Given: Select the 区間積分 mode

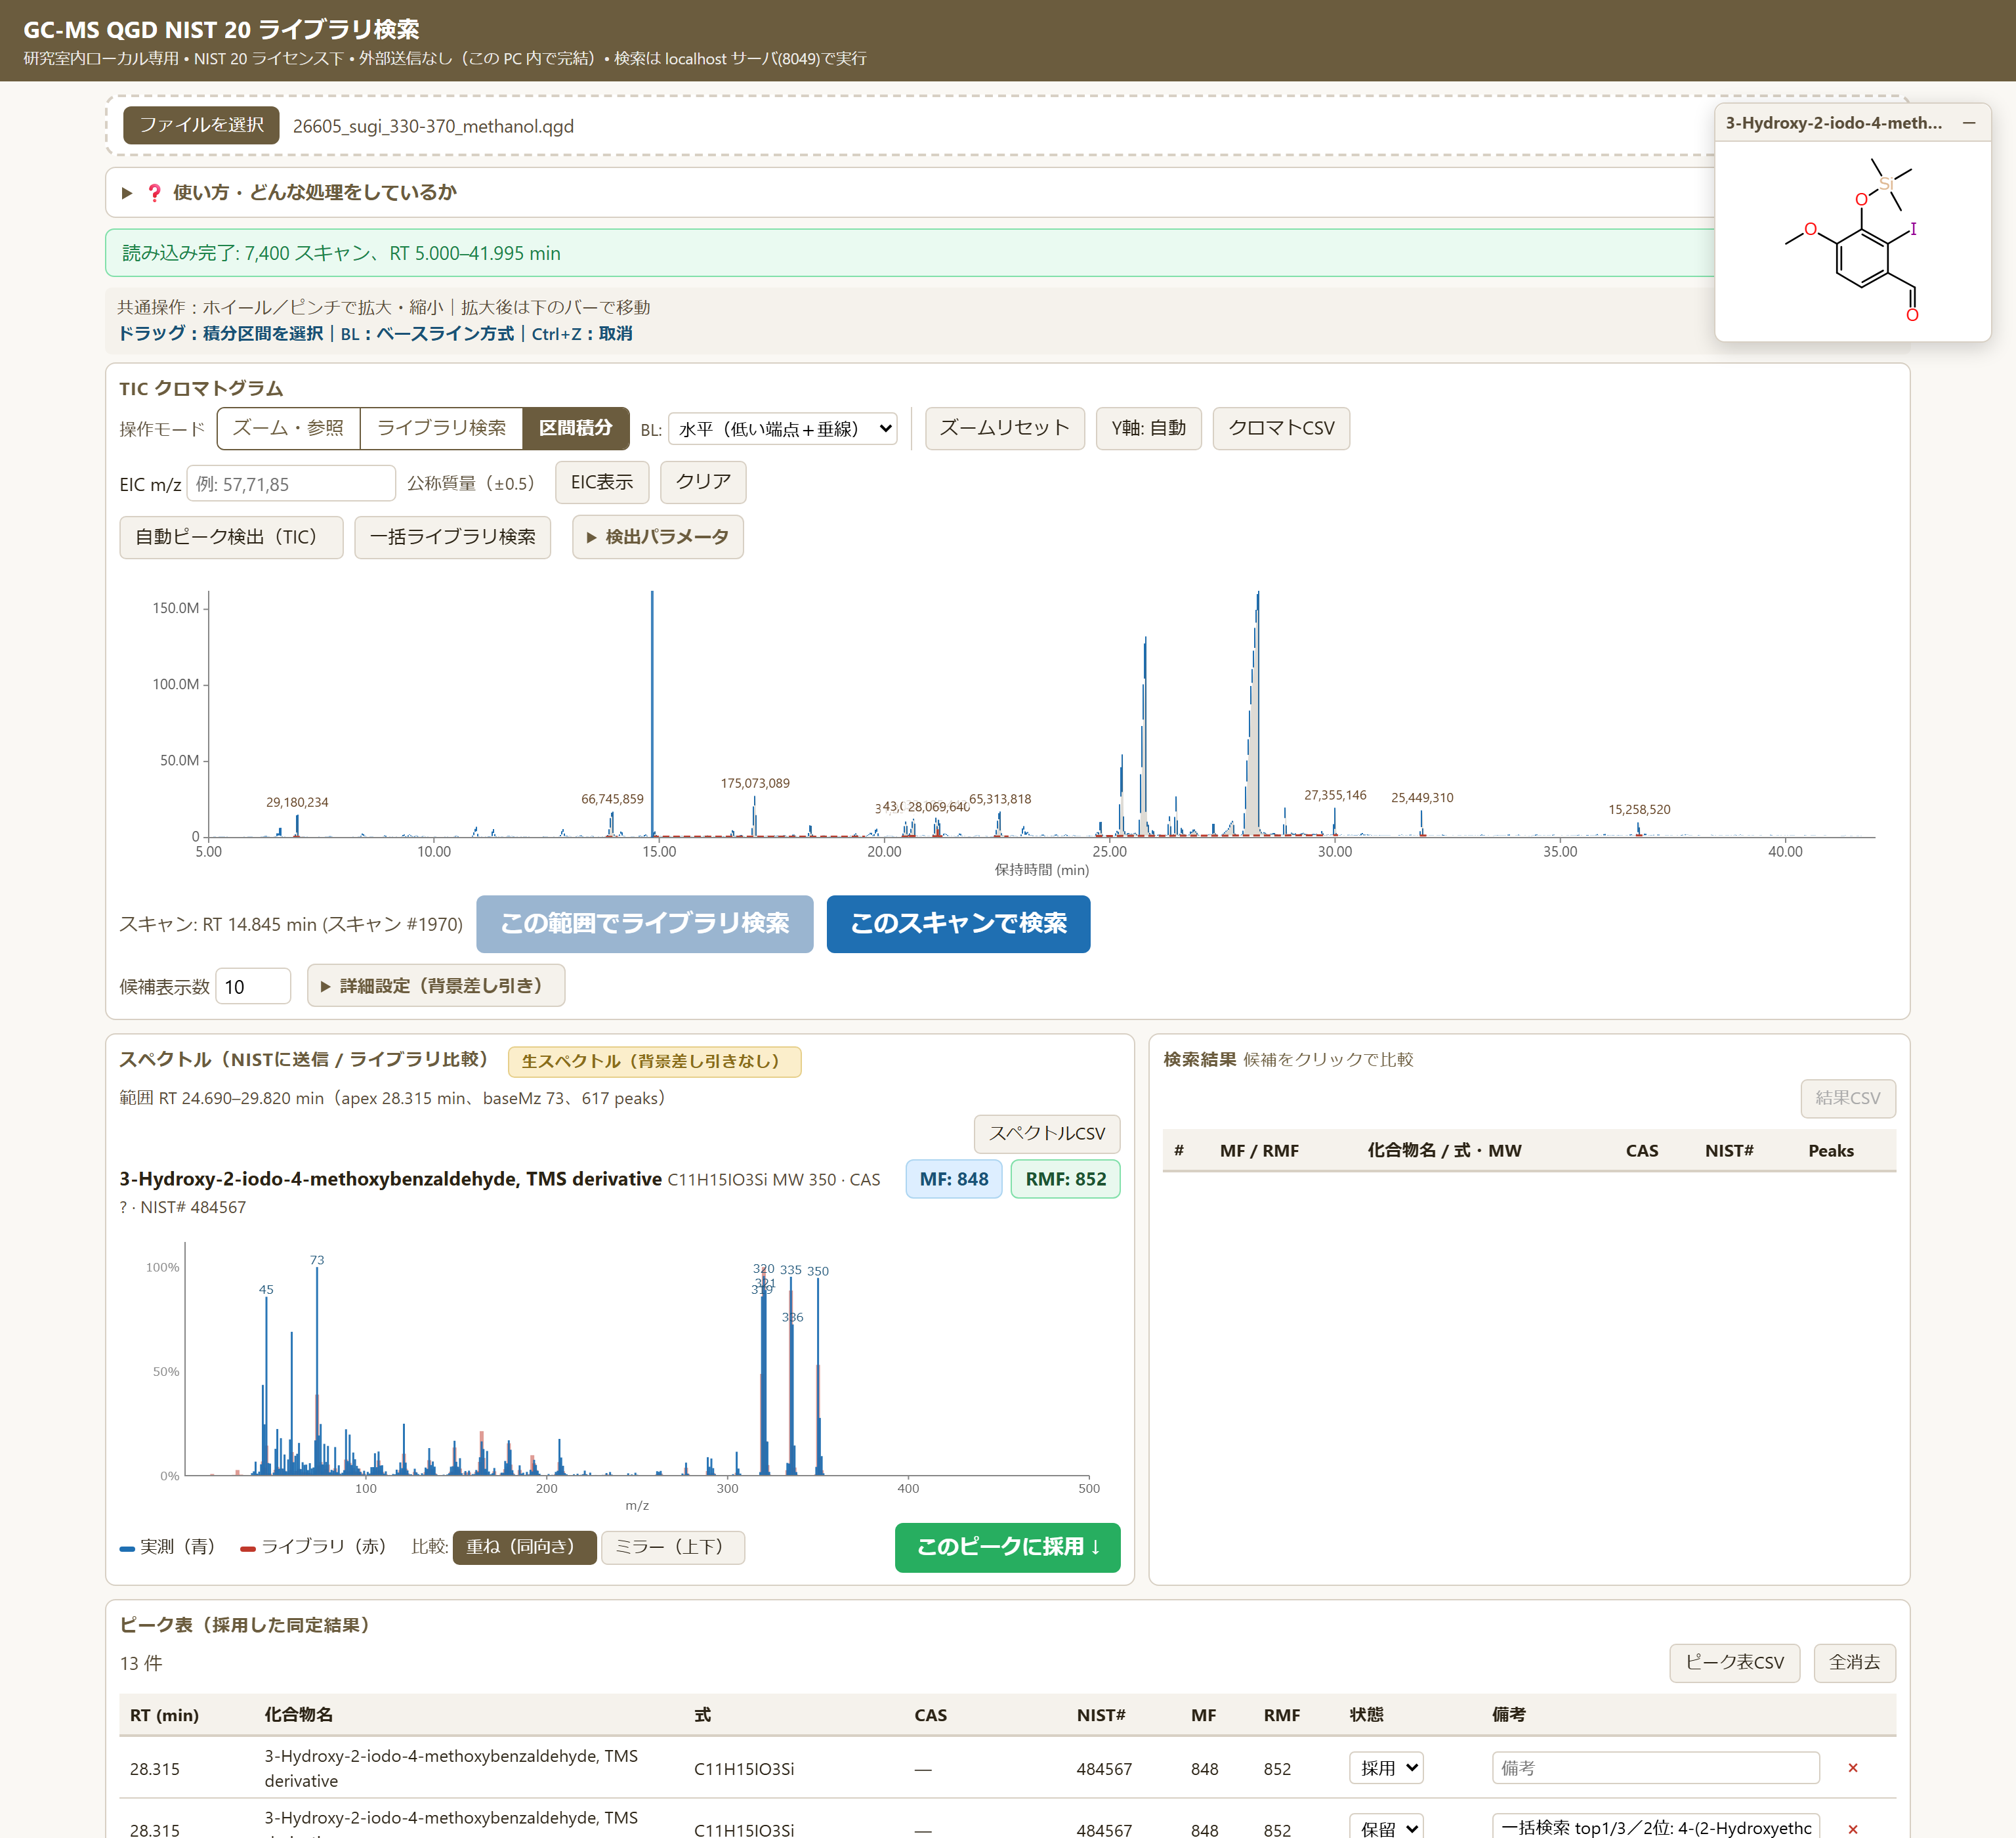Looking at the screenshot, I should coord(575,428).
